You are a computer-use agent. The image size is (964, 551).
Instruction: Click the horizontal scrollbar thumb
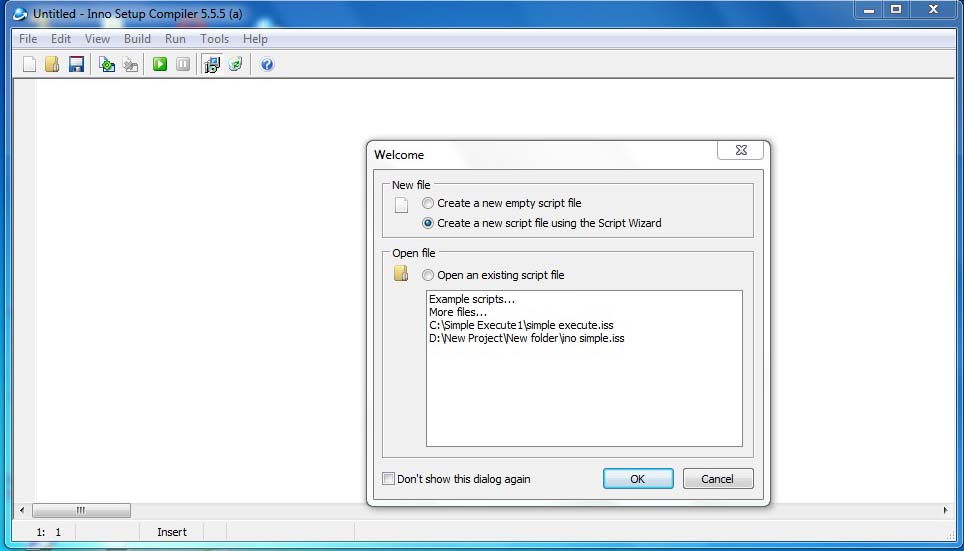point(81,510)
